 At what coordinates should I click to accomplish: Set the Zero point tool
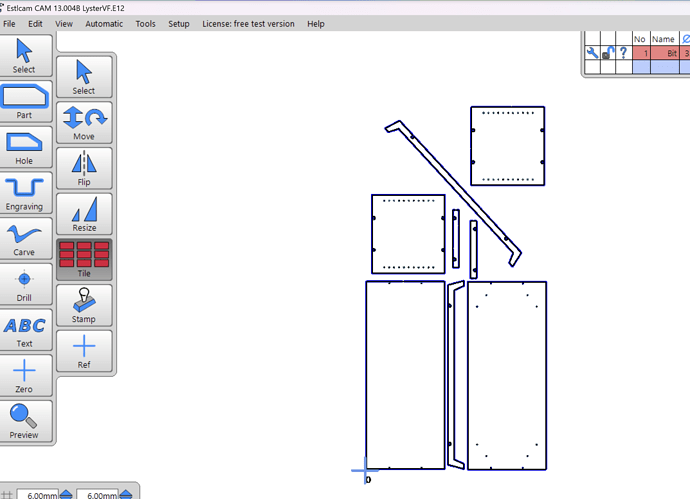click(x=24, y=376)
